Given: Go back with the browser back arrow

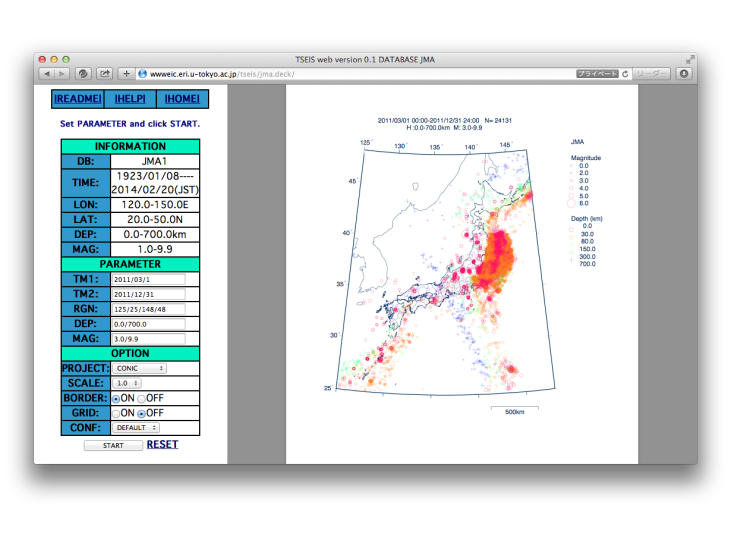Looking at the screenshot, I should coord(47,74).
